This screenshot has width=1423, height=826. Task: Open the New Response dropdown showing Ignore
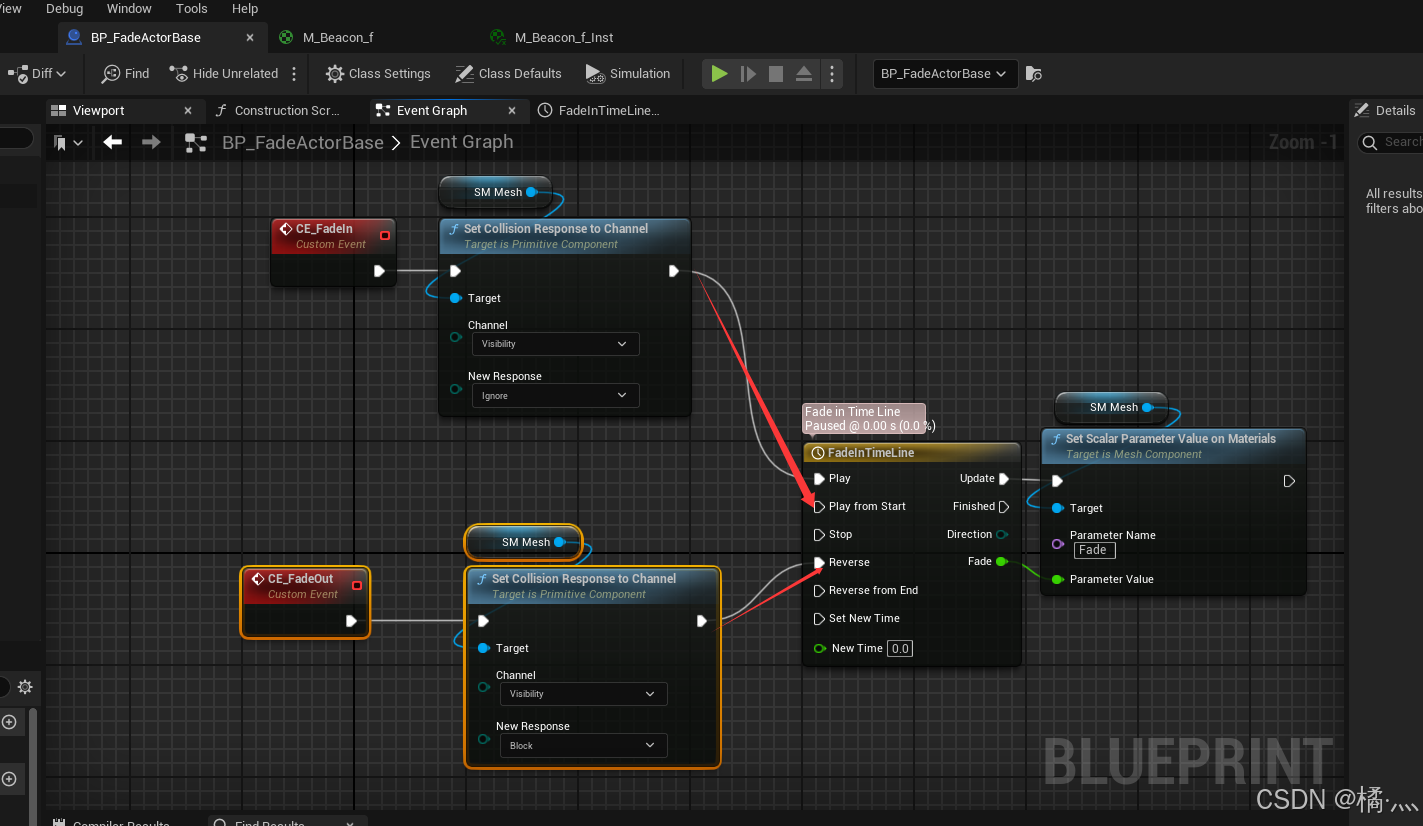(x=555, y=396)
